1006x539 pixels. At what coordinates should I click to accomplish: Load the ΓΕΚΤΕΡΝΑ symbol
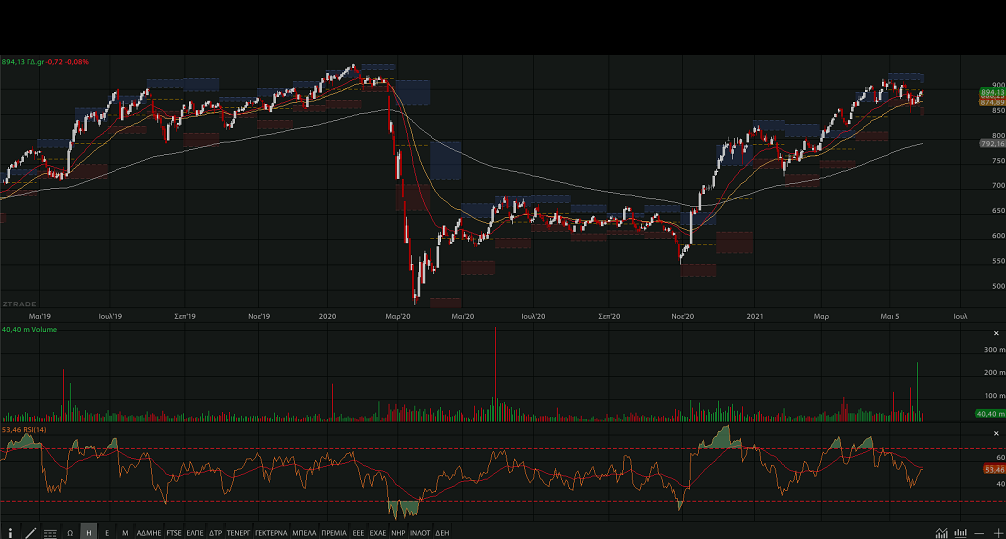[271, 533]
